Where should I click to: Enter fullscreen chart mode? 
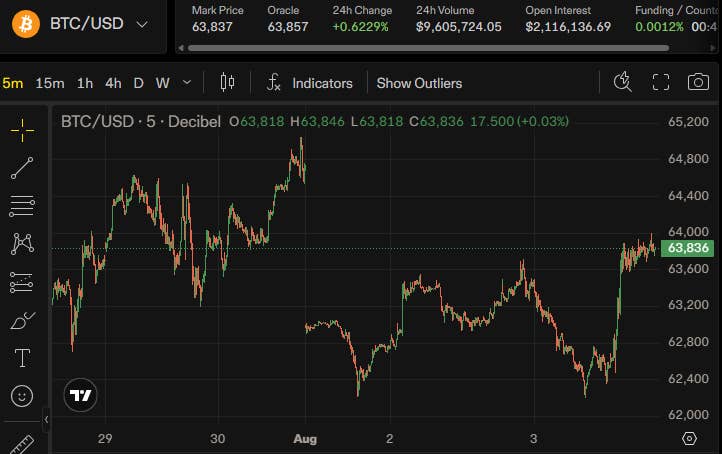[x=661, y=82]
